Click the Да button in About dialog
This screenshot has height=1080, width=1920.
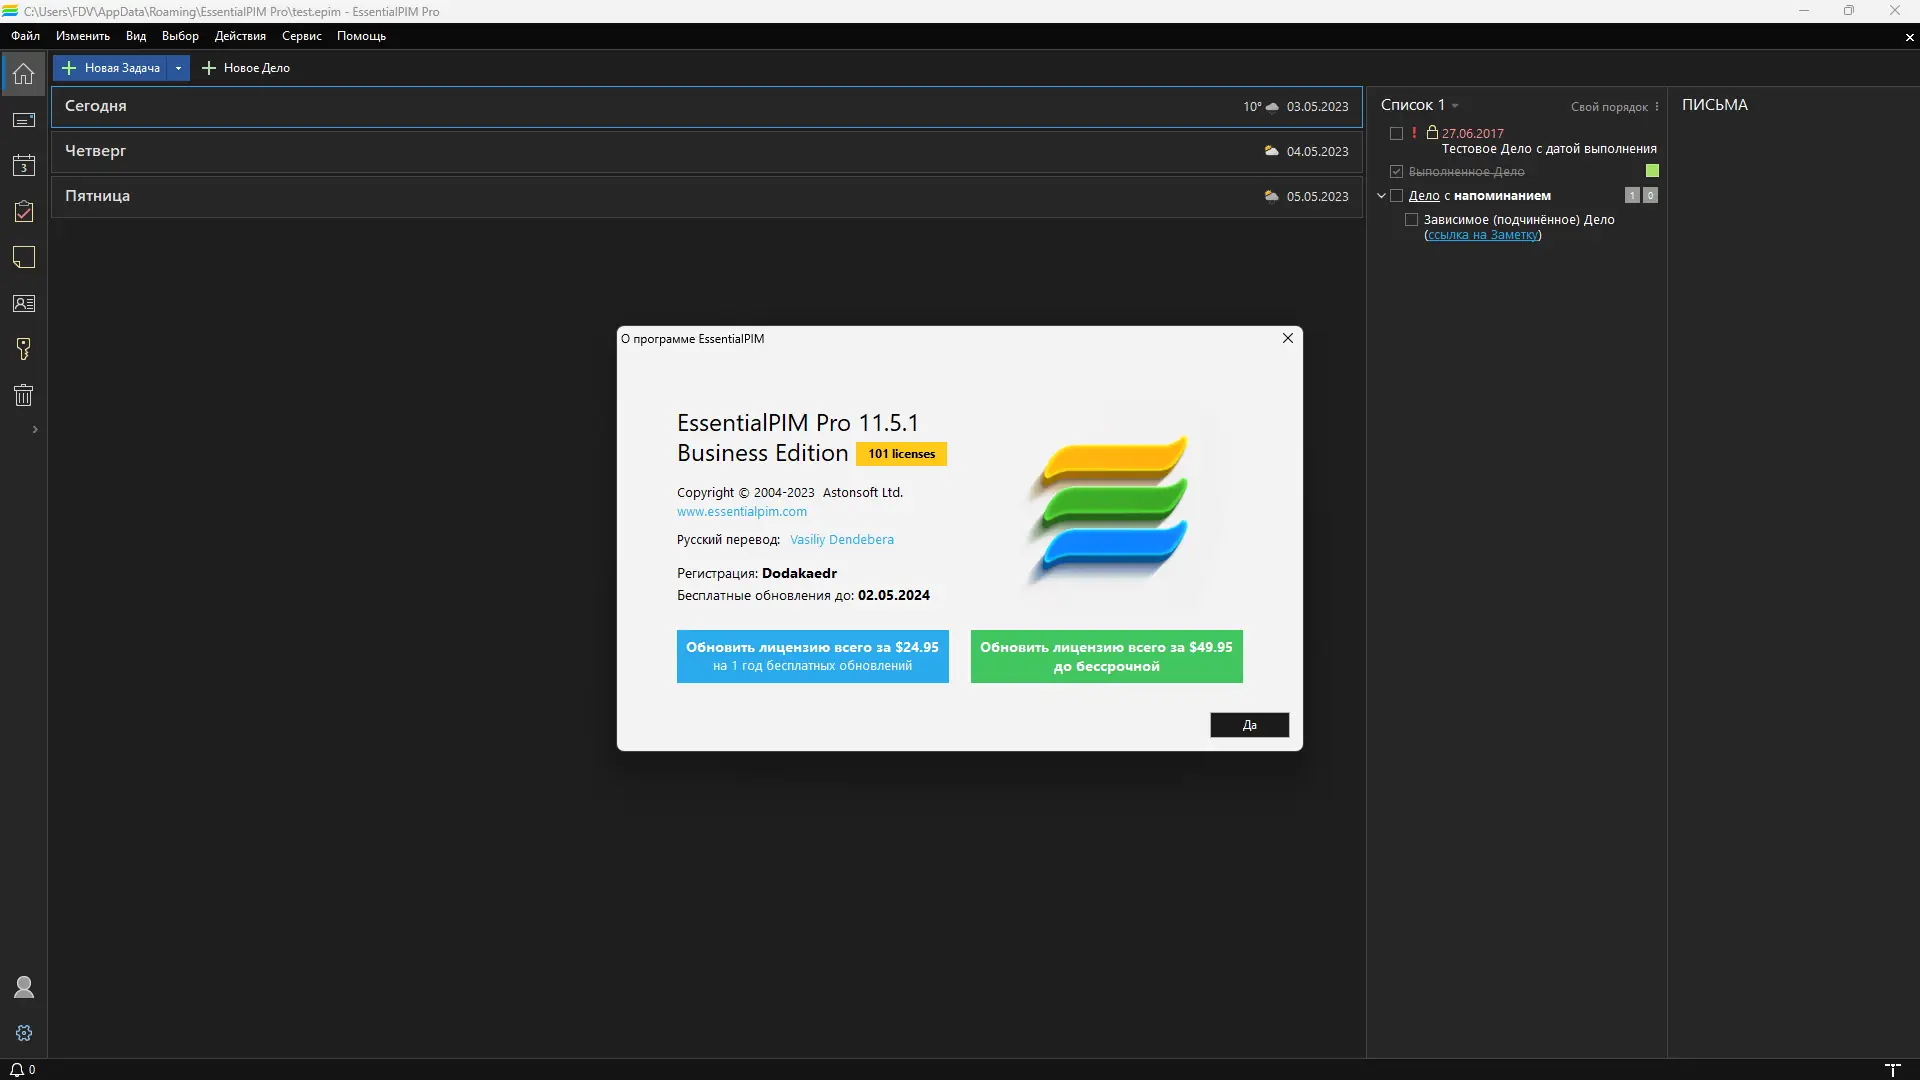pyautogui.click(x=1249, y=725)
